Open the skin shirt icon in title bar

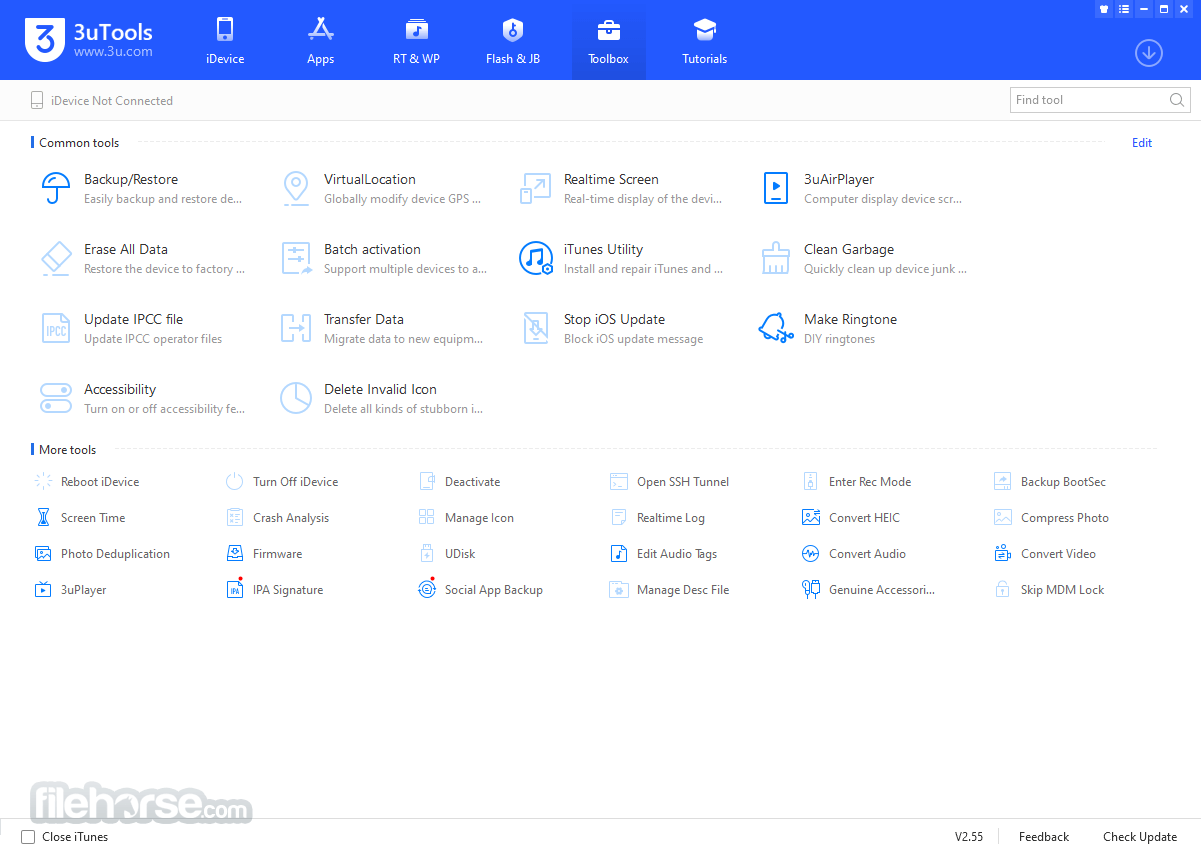pos(1104,9)
